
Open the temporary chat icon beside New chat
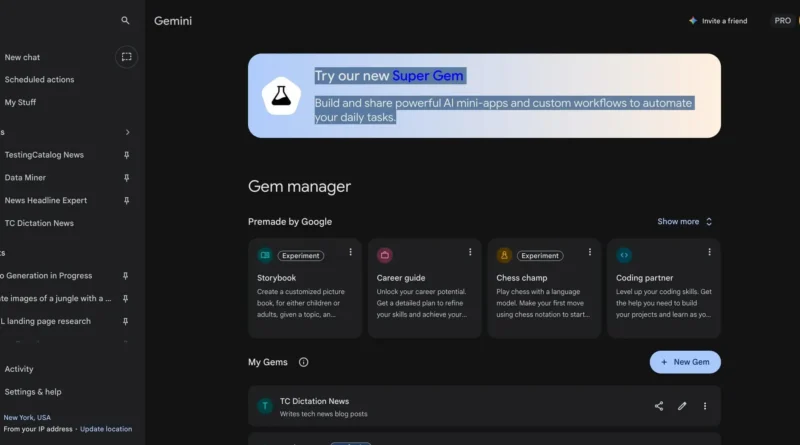(127, 57)
